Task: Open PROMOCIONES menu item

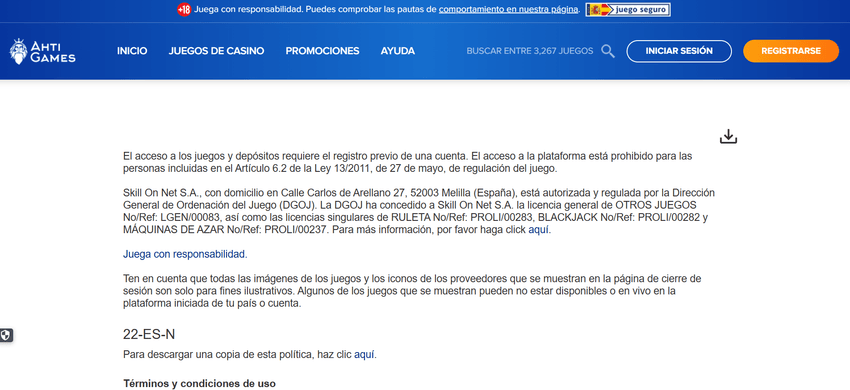Action: (323, 51)
